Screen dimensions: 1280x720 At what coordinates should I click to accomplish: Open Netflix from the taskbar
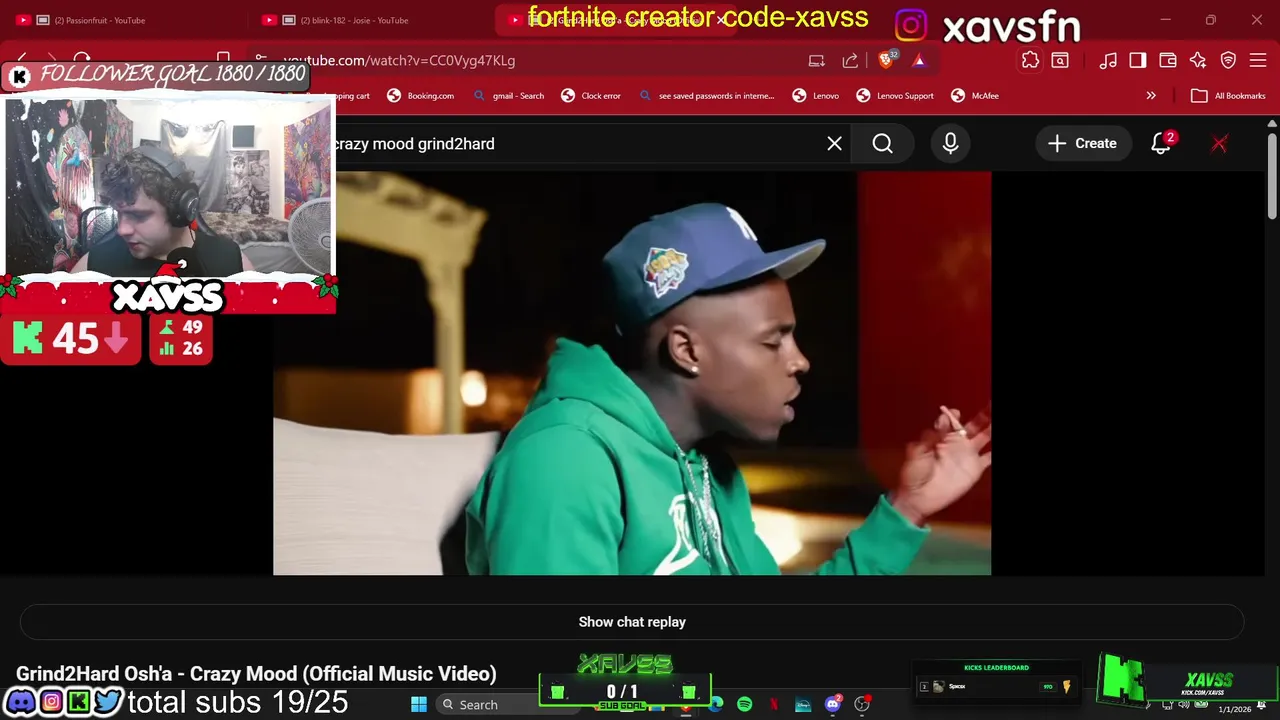tap(774, 704)
